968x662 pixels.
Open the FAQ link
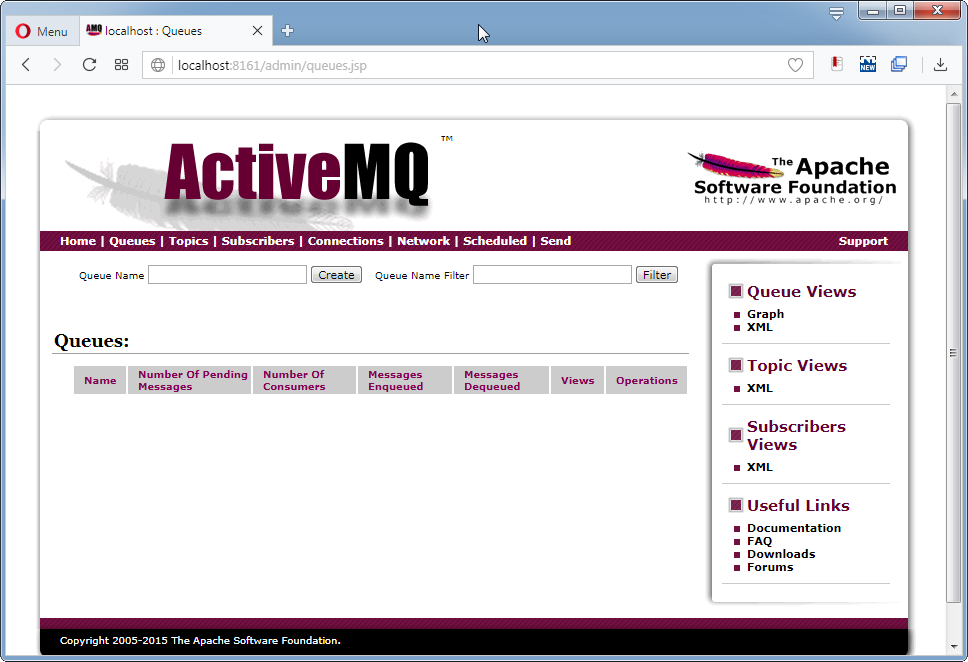tap(759, 541)
